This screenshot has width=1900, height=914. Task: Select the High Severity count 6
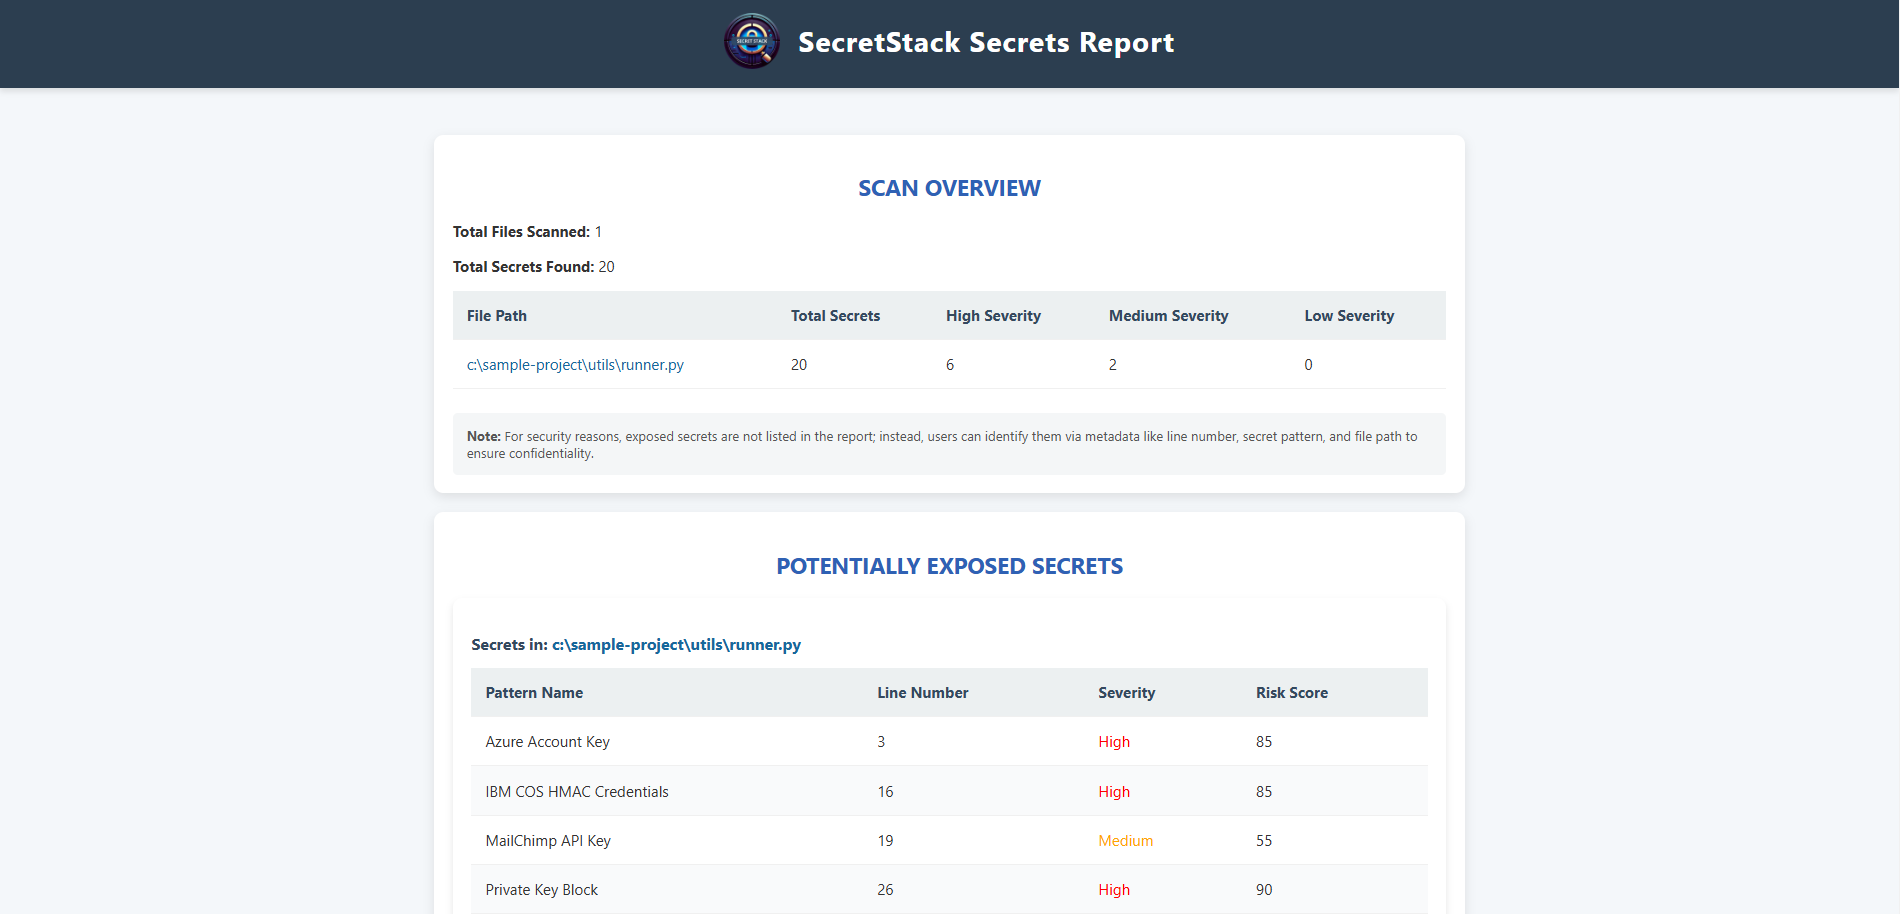(950, 365)
